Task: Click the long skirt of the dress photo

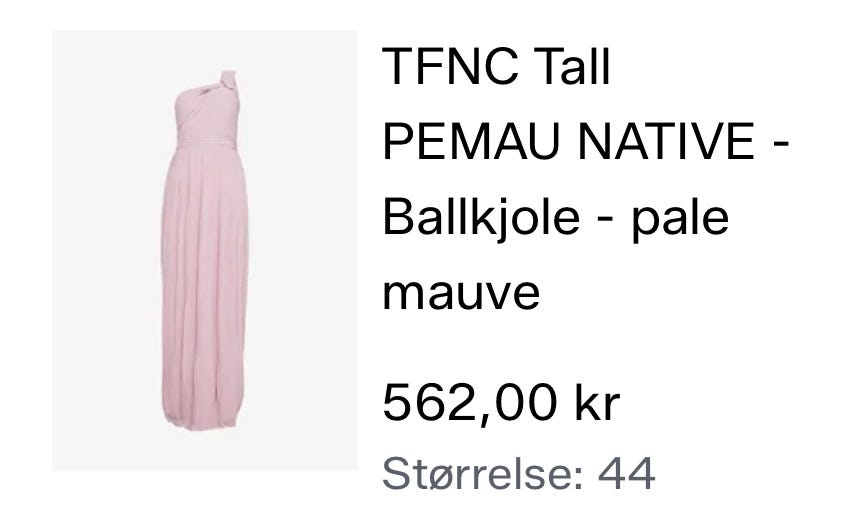Action: pyautogui.click(x=204, y=276)
